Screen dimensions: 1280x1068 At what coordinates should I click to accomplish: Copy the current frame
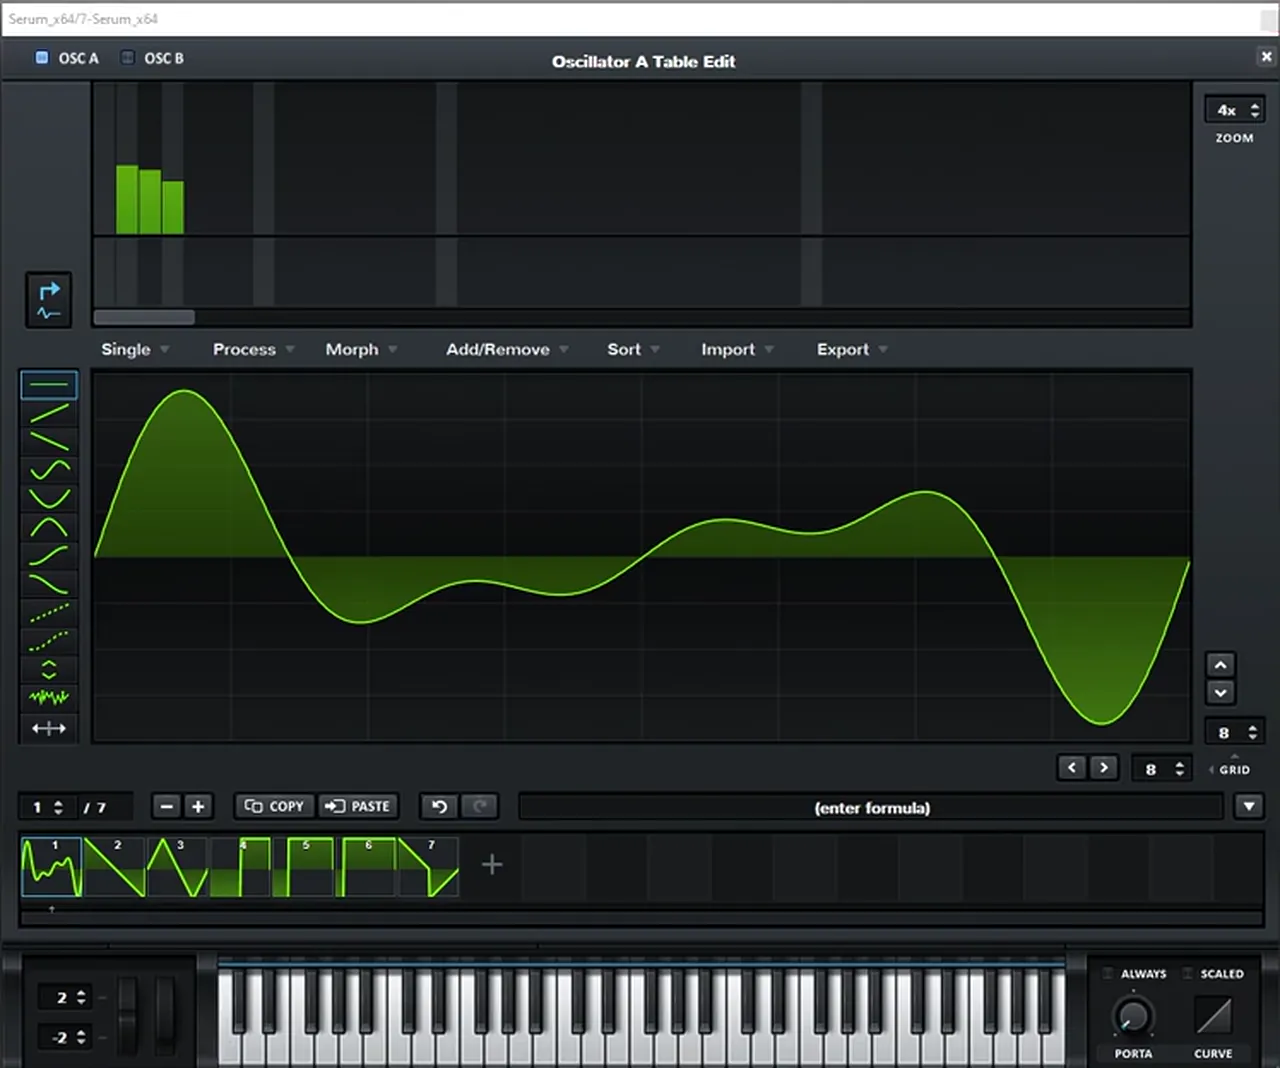275,806
